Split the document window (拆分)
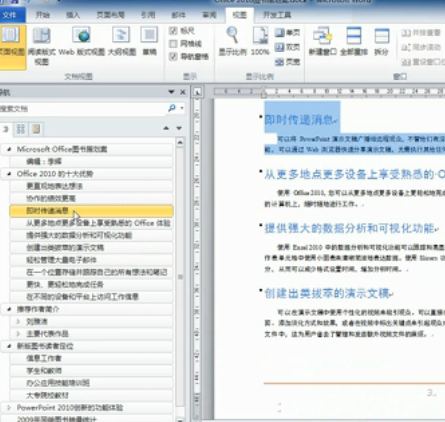445x422 pixels. point(382,42)
